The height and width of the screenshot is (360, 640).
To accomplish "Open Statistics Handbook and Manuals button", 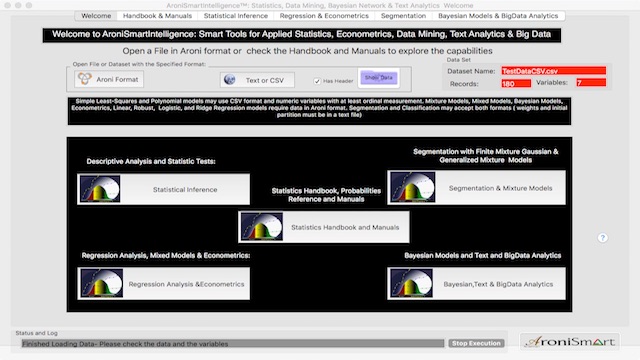I will tap(324, 227).
